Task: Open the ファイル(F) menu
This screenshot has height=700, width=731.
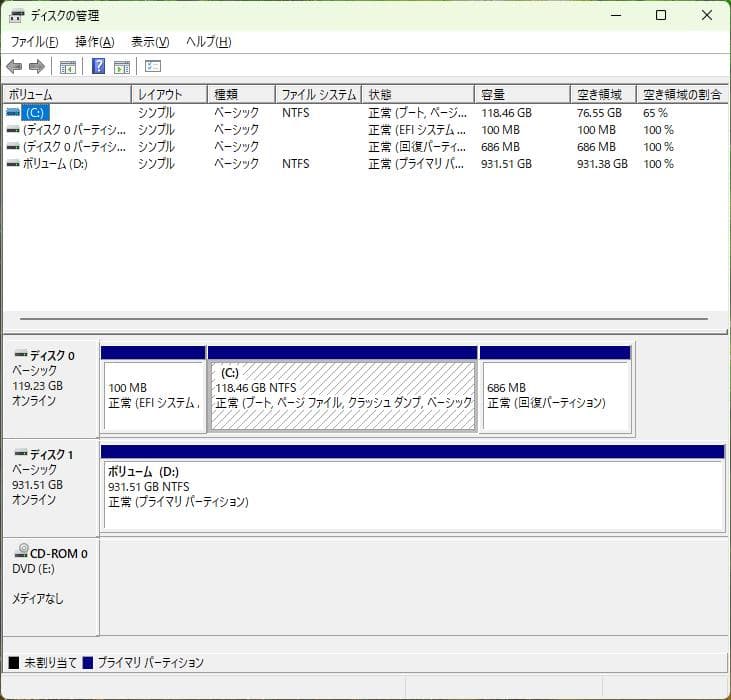Action: pyautogui.click(x=34, y=42)
